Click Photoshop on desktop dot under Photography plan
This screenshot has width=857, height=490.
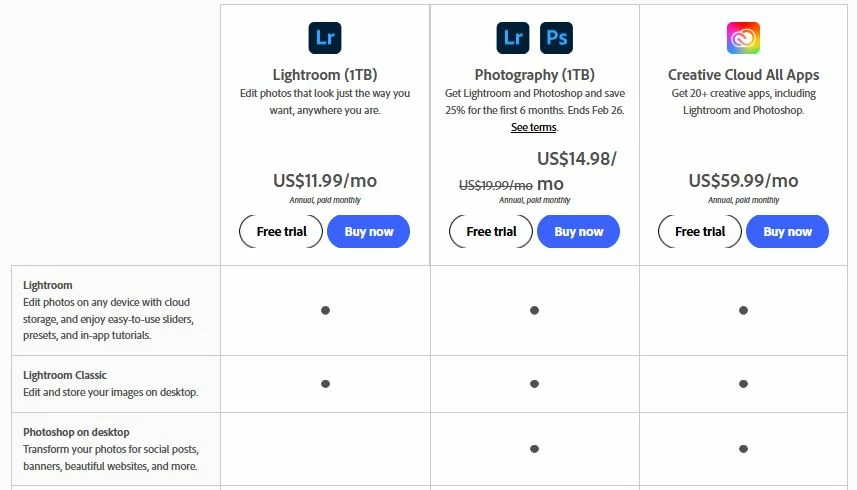coord(535,449)
